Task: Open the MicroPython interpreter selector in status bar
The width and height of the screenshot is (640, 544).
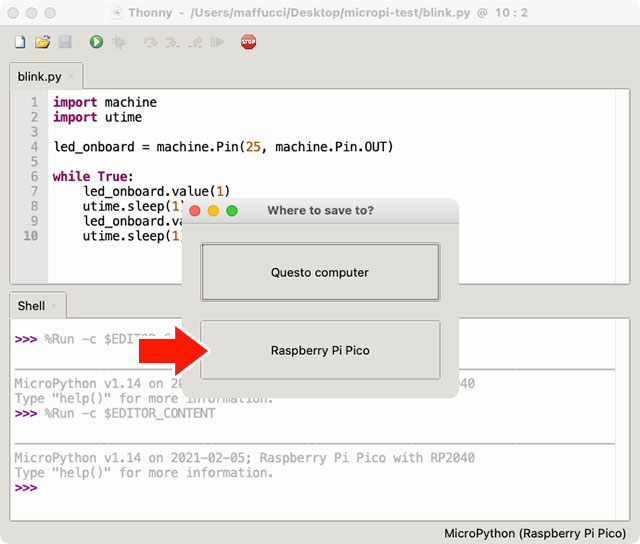Action: tap(535, 534)
